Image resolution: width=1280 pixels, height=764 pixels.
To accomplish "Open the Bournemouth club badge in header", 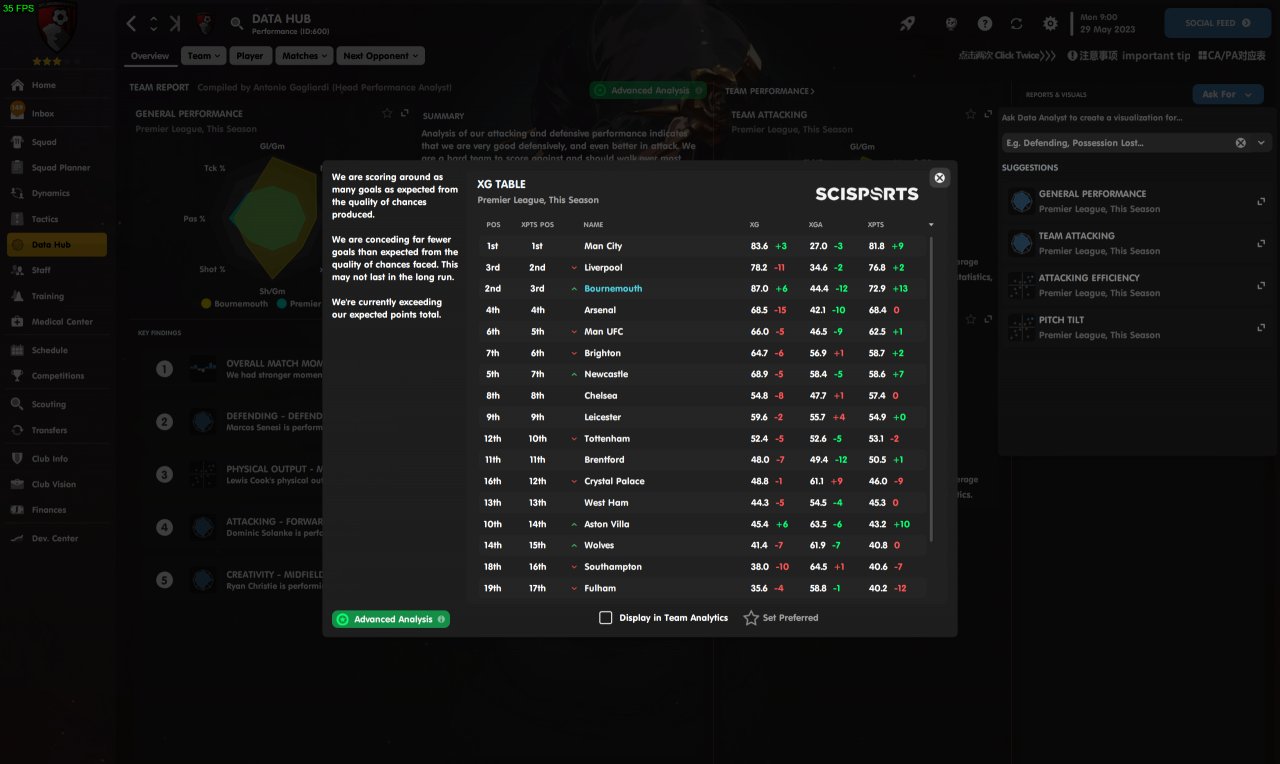I will pos(205,23).
